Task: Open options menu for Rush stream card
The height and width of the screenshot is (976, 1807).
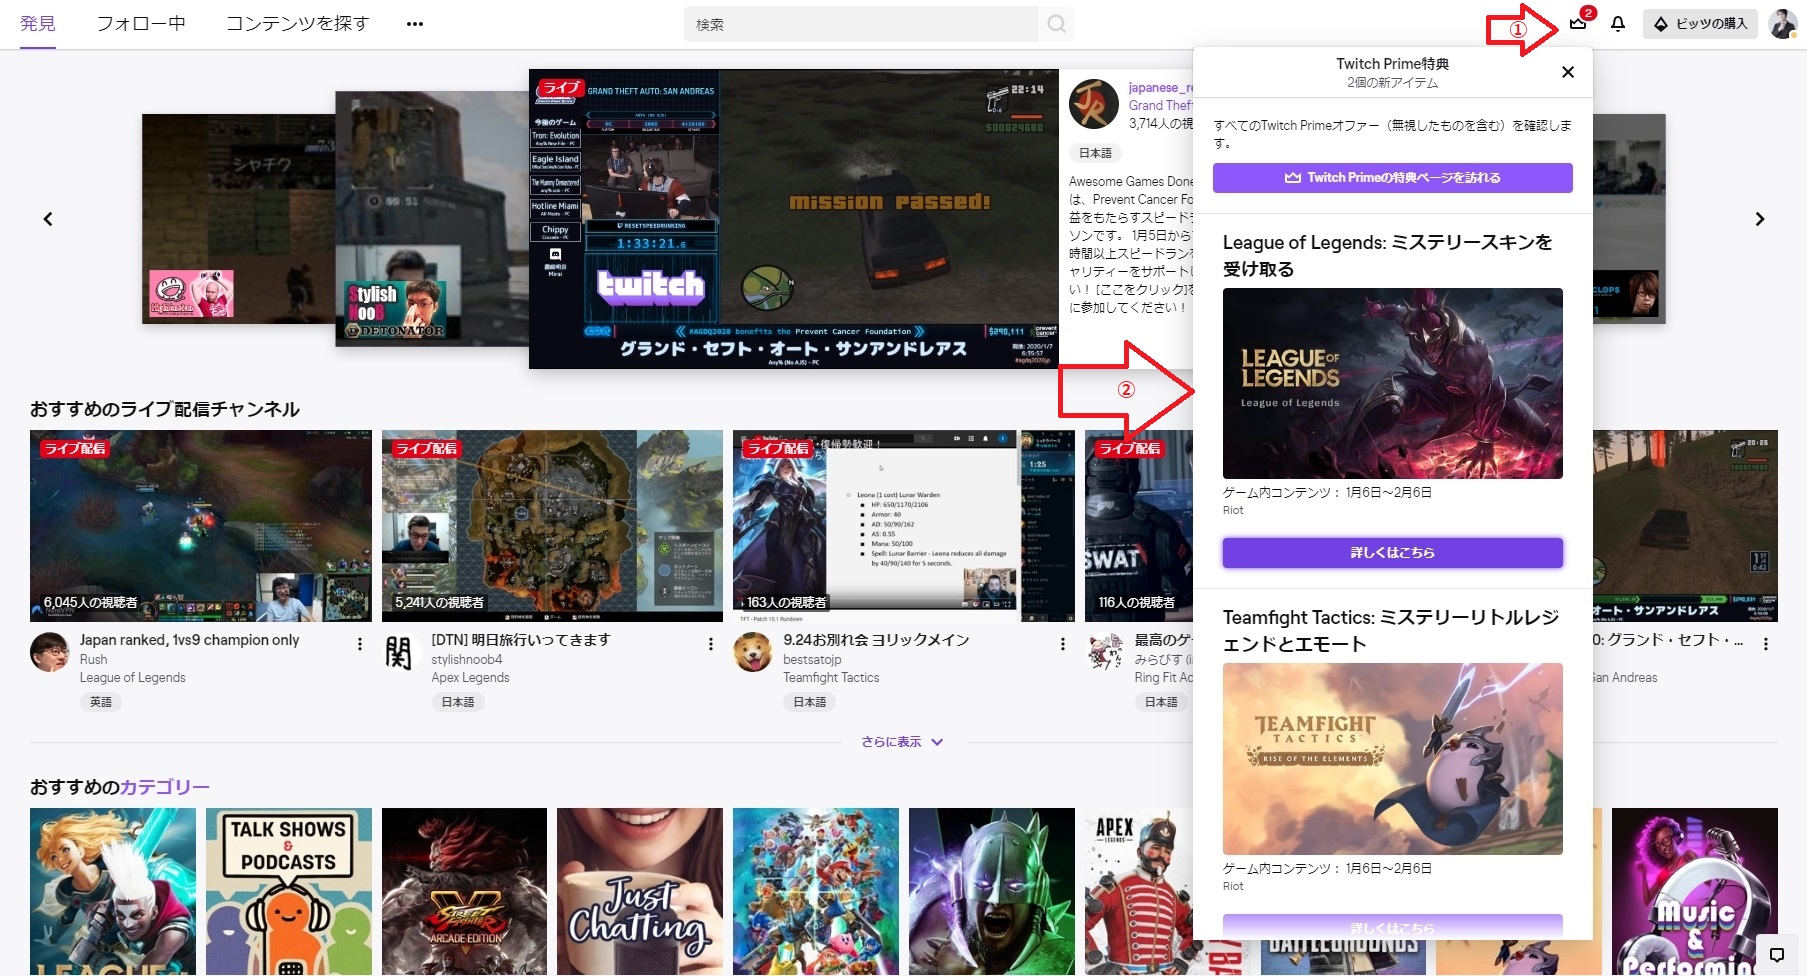Action: point(360,644)
